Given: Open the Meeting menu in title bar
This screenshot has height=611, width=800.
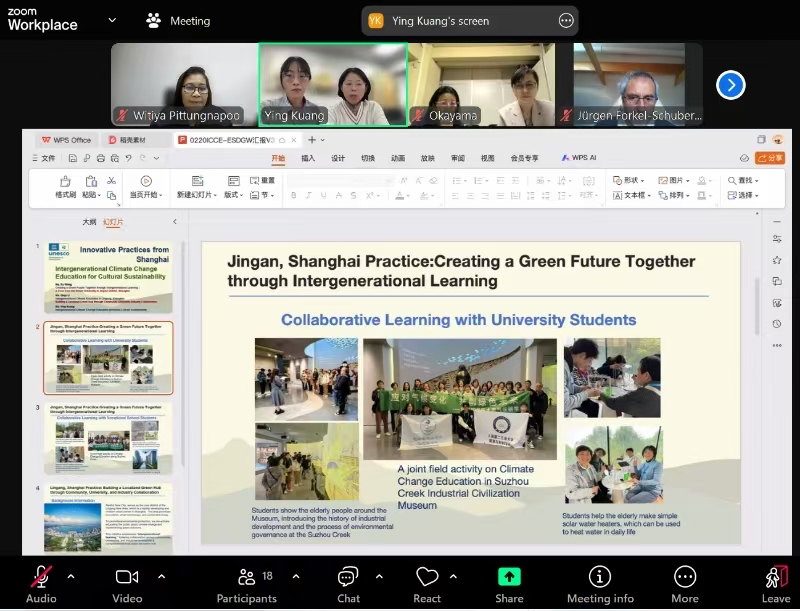Looking at the screenshot, I should tap(178, 20).
